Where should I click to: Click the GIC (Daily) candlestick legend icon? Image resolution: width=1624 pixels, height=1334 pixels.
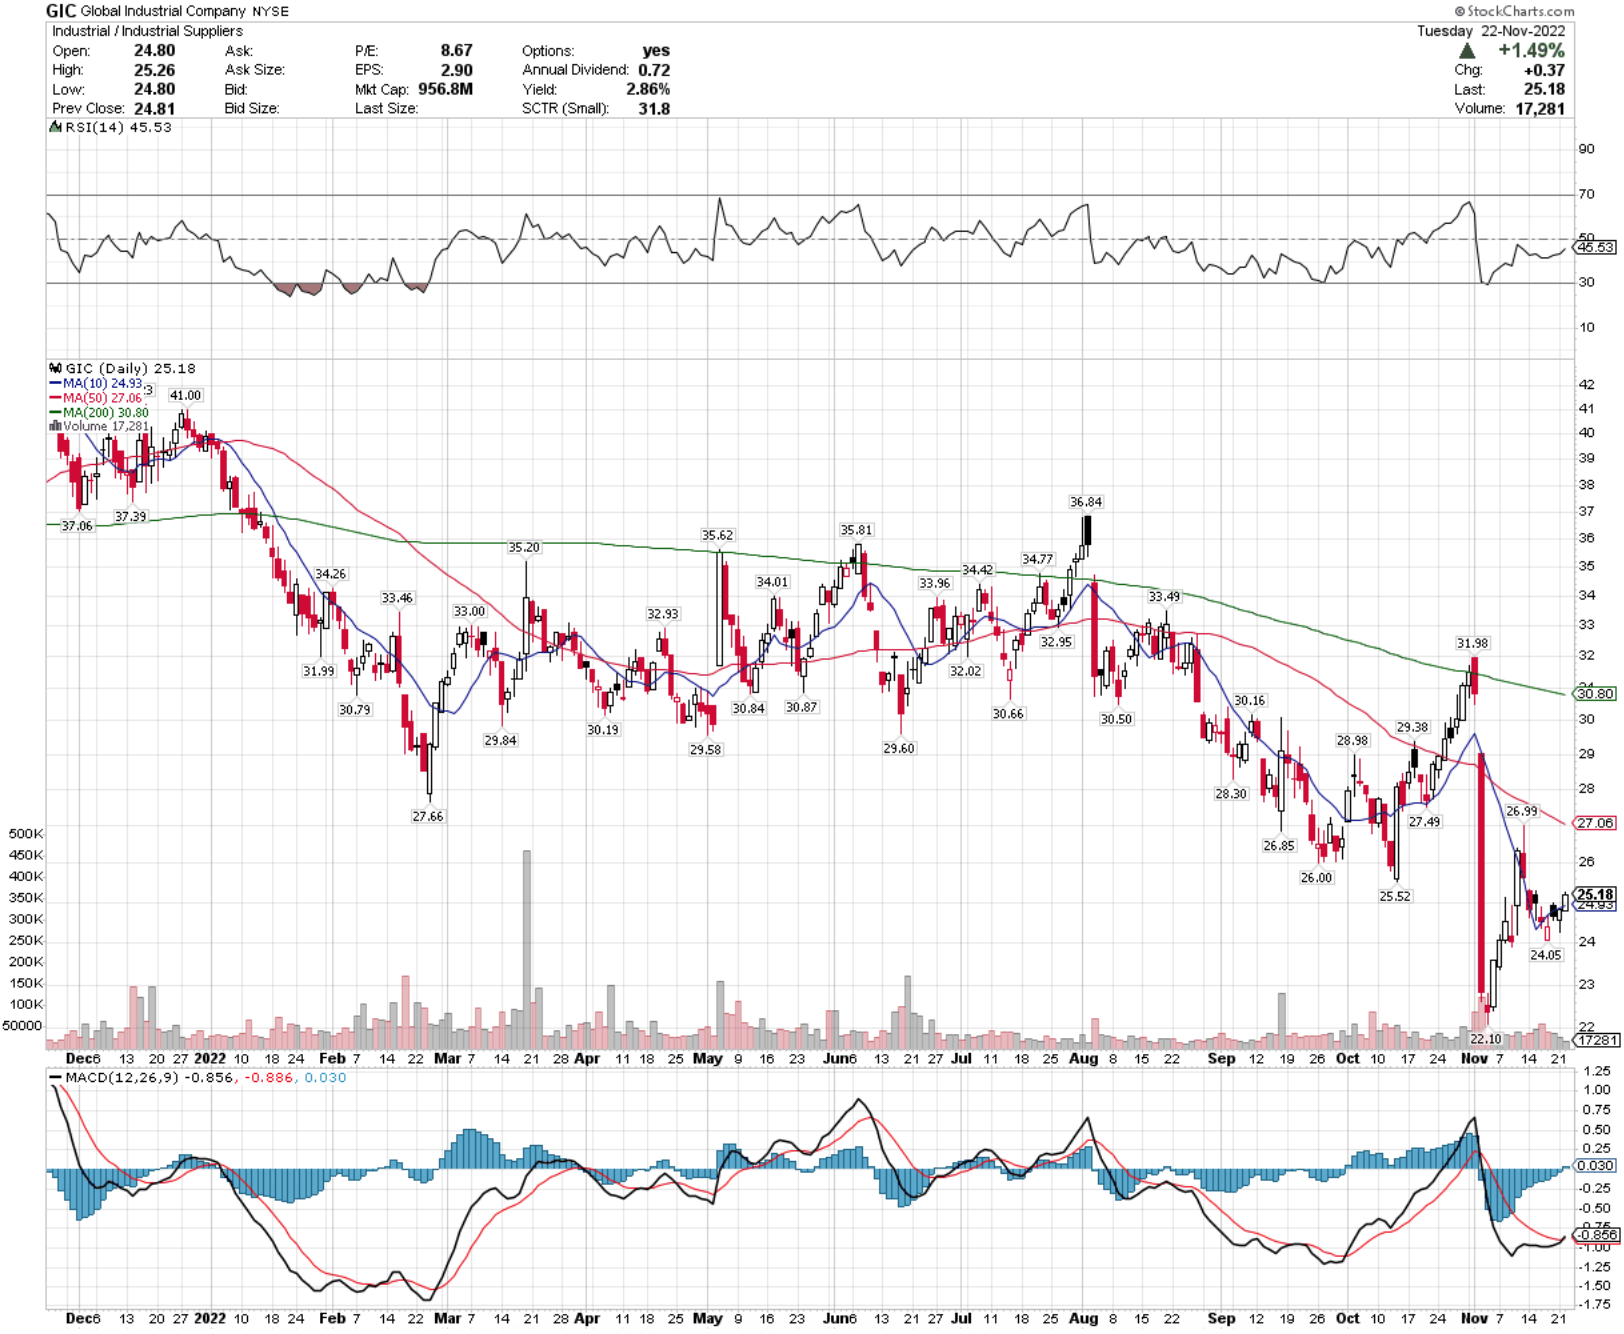pyautogui.click(x=56, y=368)
